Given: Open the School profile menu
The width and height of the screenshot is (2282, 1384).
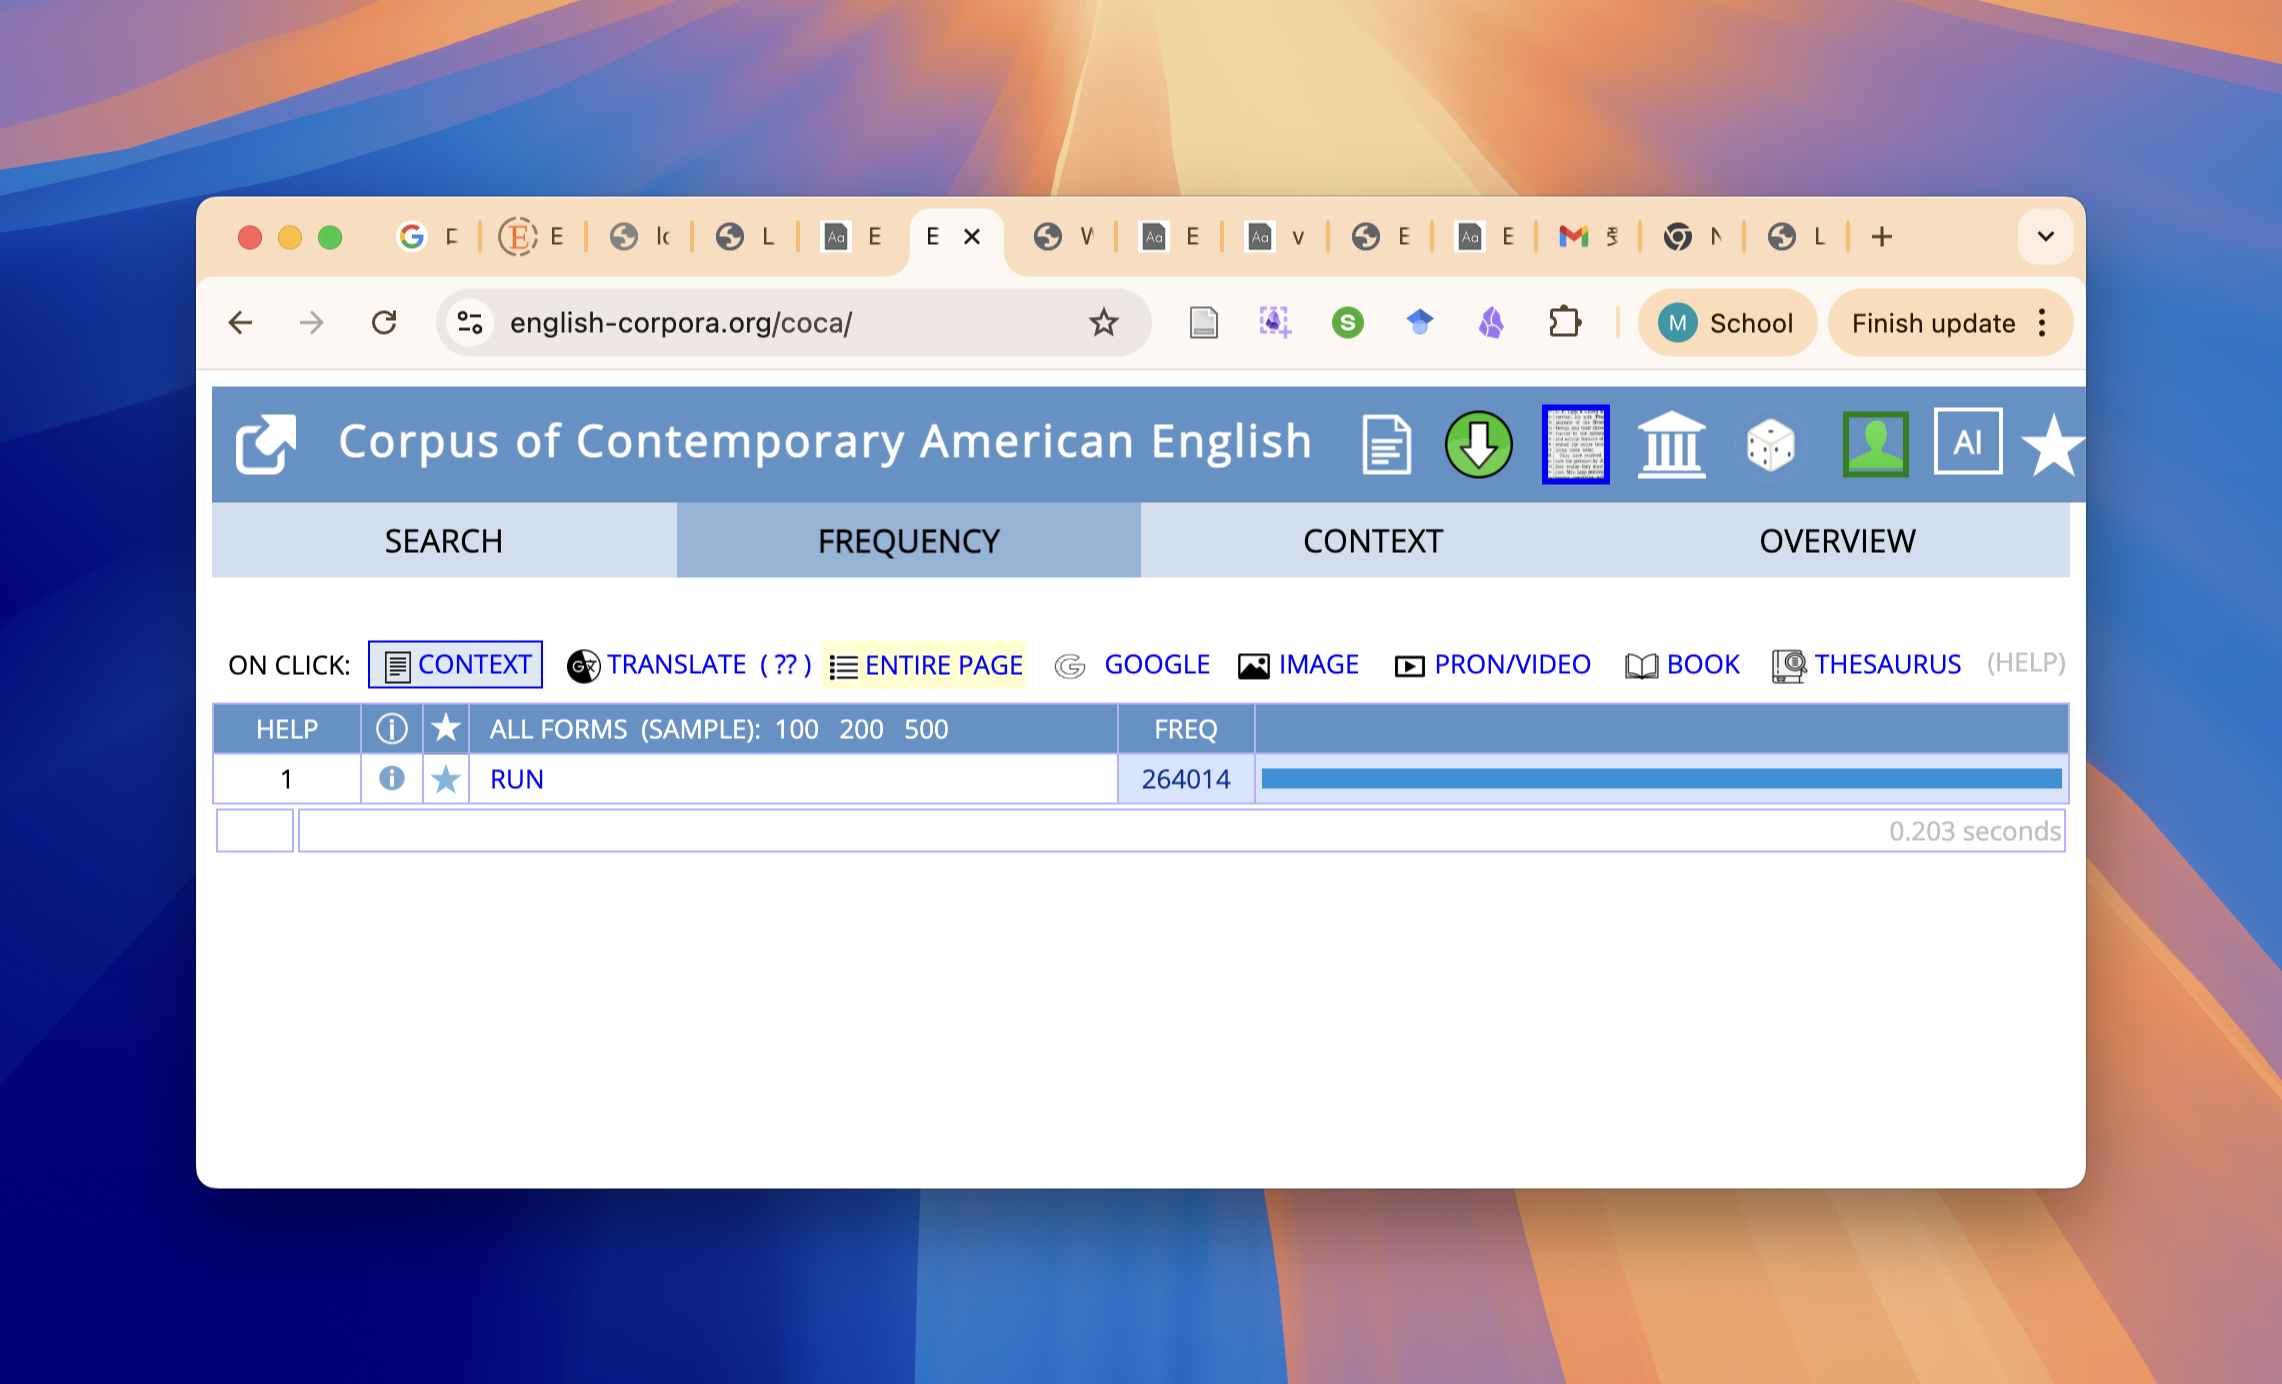Looking at the screenshot, I should [1727, 323].
